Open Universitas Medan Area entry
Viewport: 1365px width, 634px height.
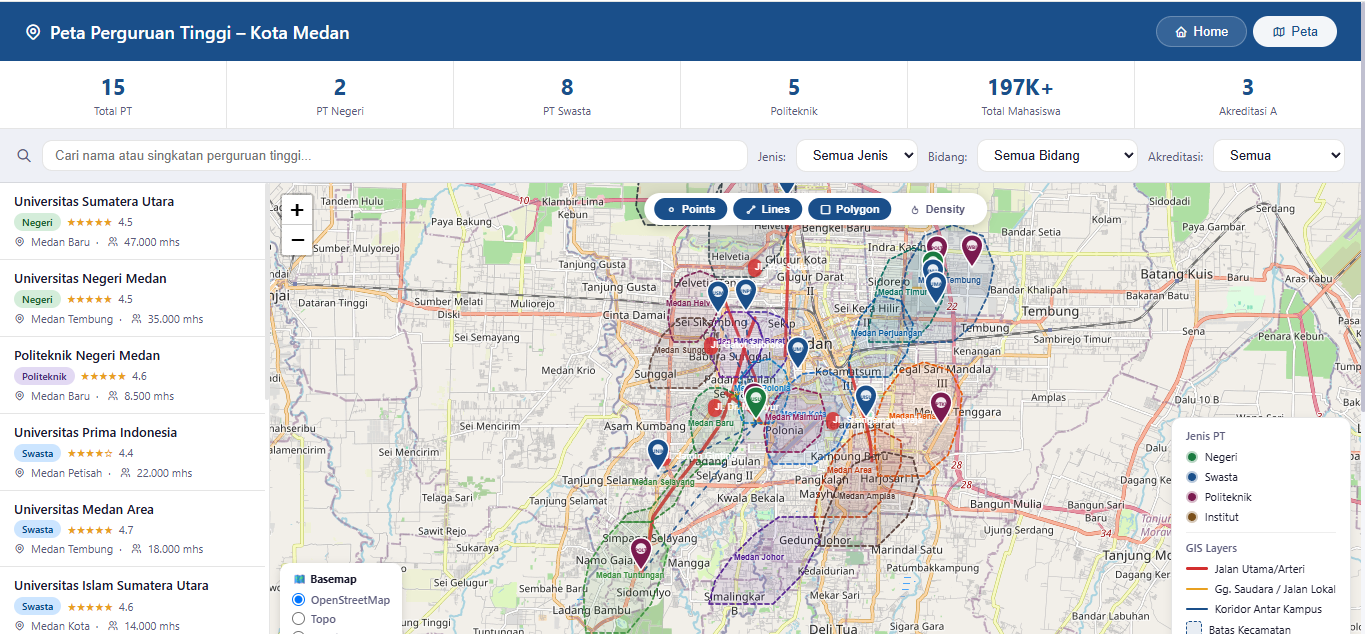click(x=133, y=529)
